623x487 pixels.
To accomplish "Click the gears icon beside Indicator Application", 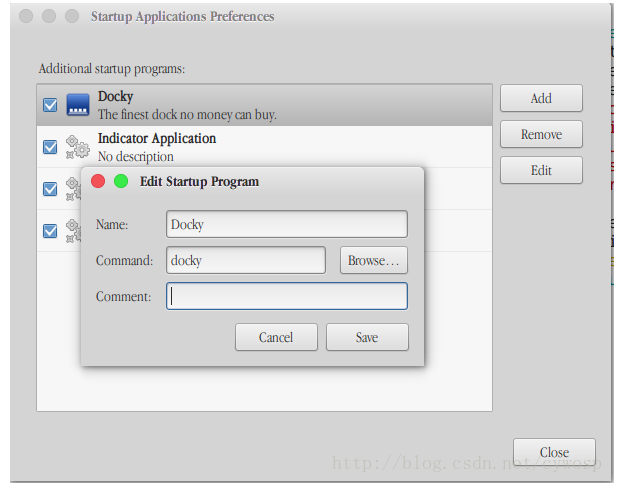I will [77, 147].
